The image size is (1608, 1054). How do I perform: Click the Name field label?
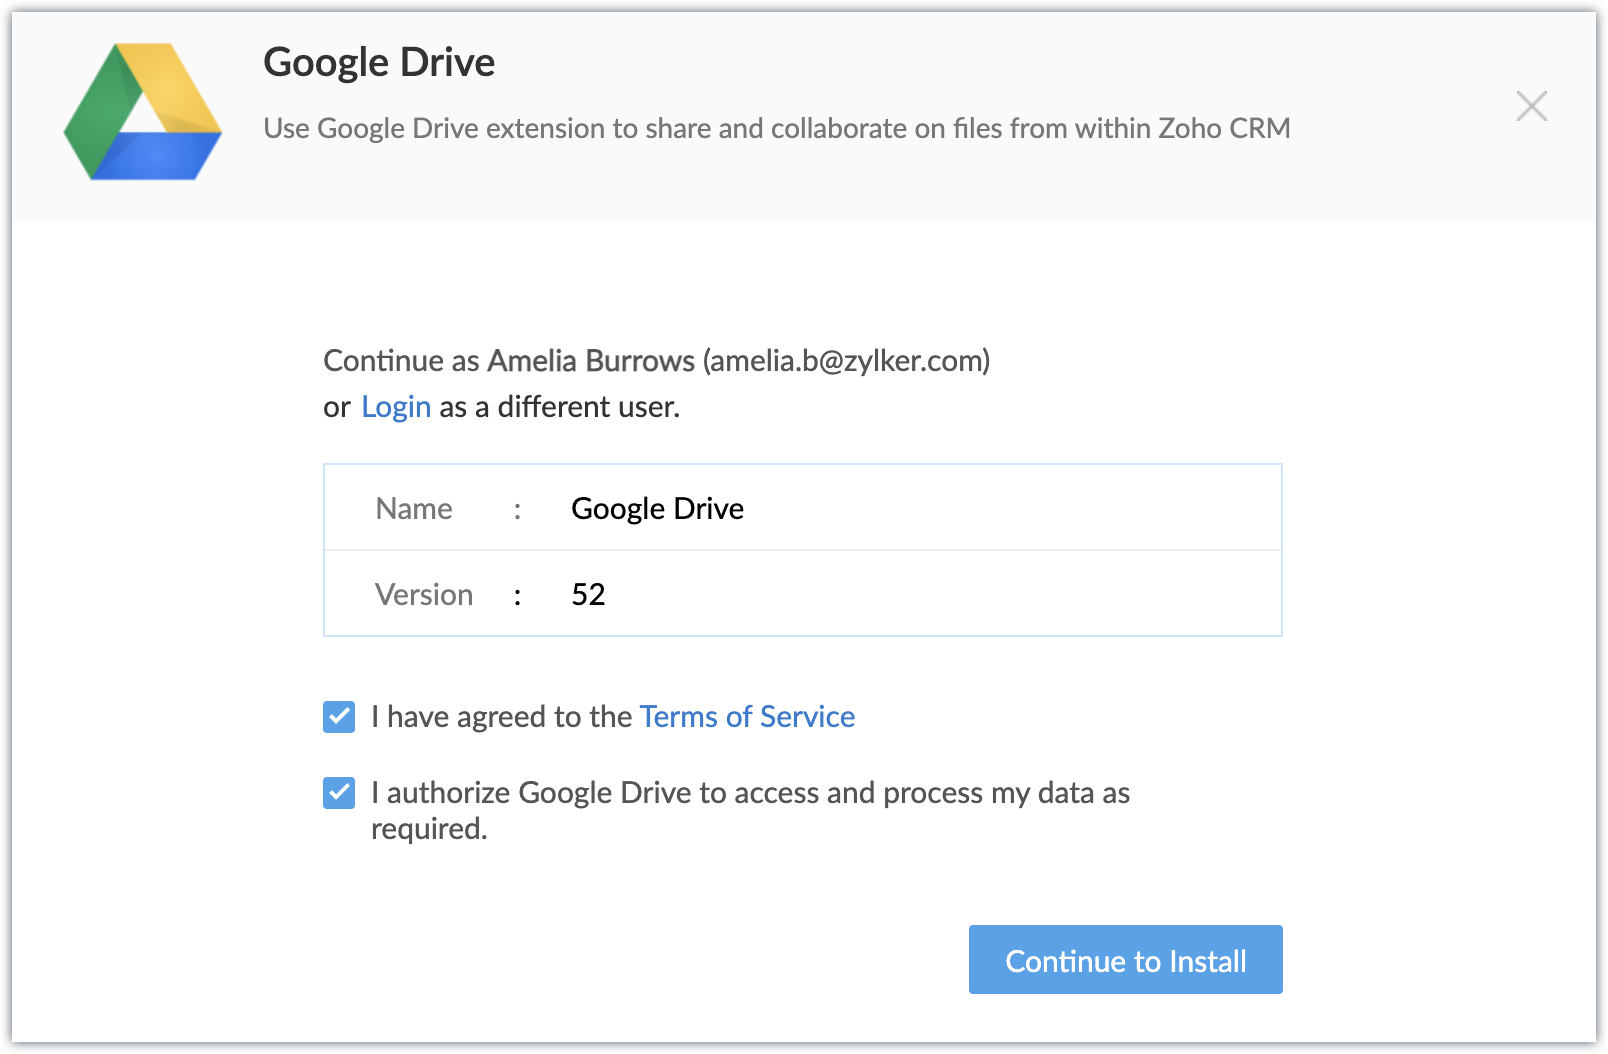point(414,509)
